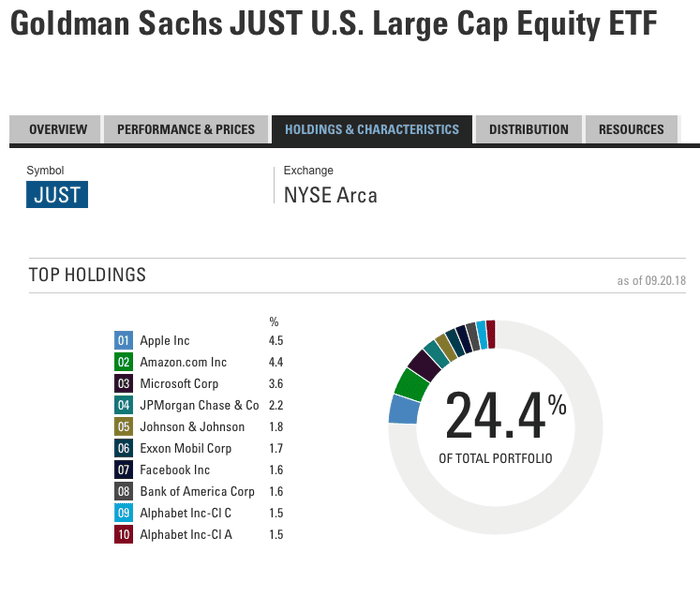The image size is (700, 597).
Task: Open the Overview tab
Action: coord(58,130)
